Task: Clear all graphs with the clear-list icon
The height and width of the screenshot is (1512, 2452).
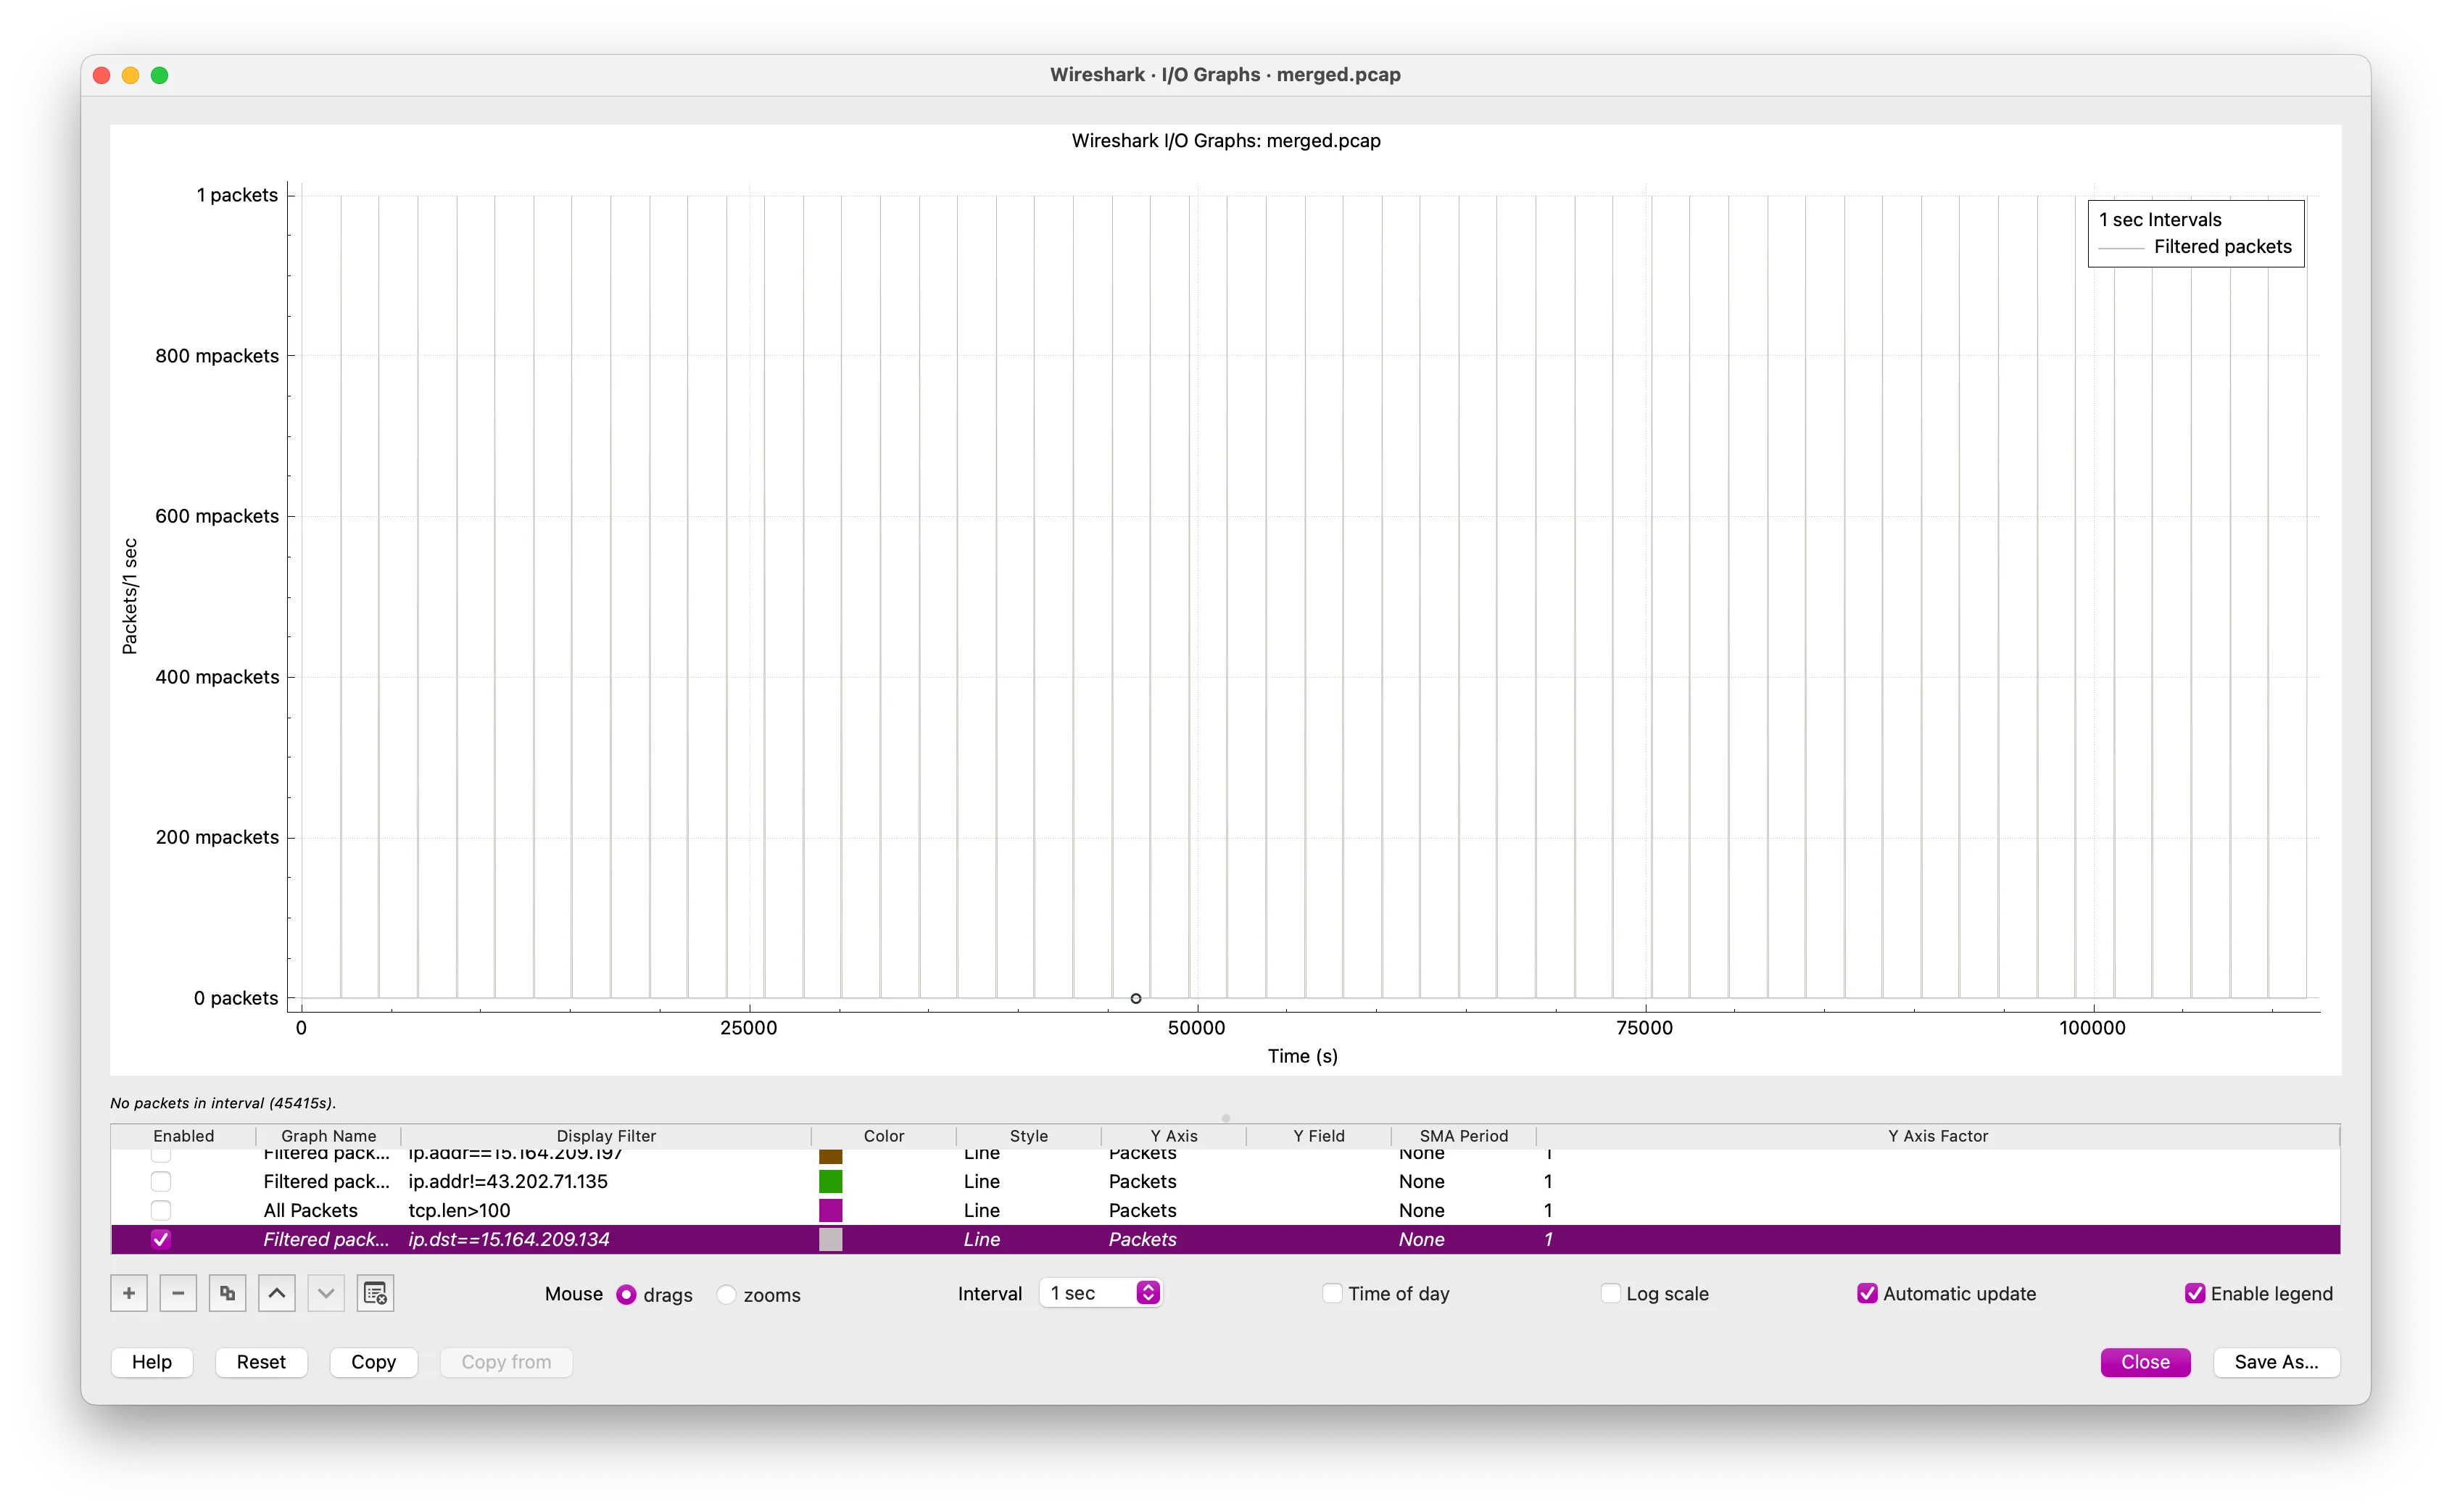Action: 375,1292
